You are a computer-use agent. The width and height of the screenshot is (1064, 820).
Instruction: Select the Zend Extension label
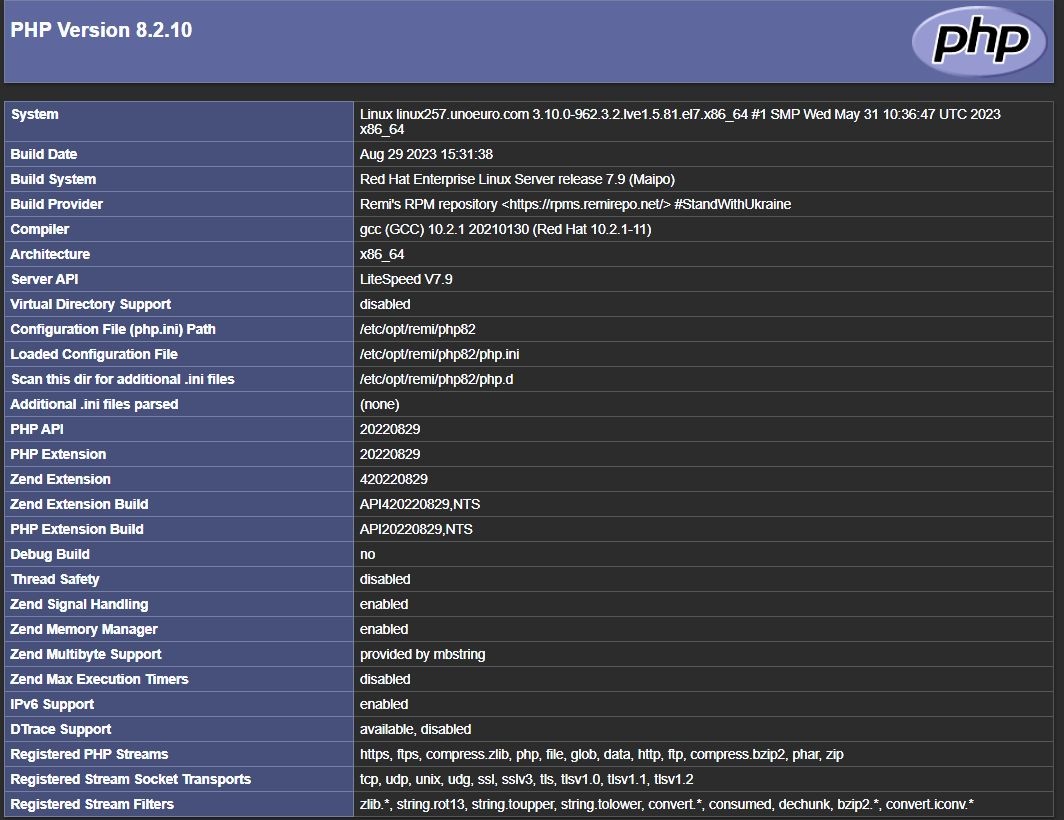pos(60,479)
